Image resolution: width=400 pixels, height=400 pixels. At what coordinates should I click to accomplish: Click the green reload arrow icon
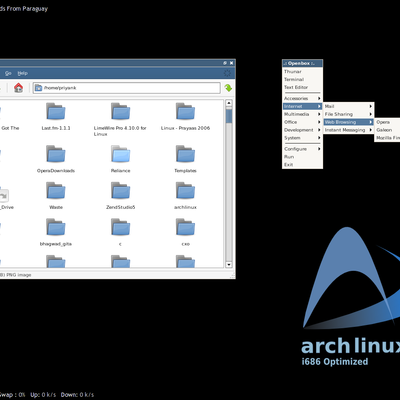pos(228,88)
